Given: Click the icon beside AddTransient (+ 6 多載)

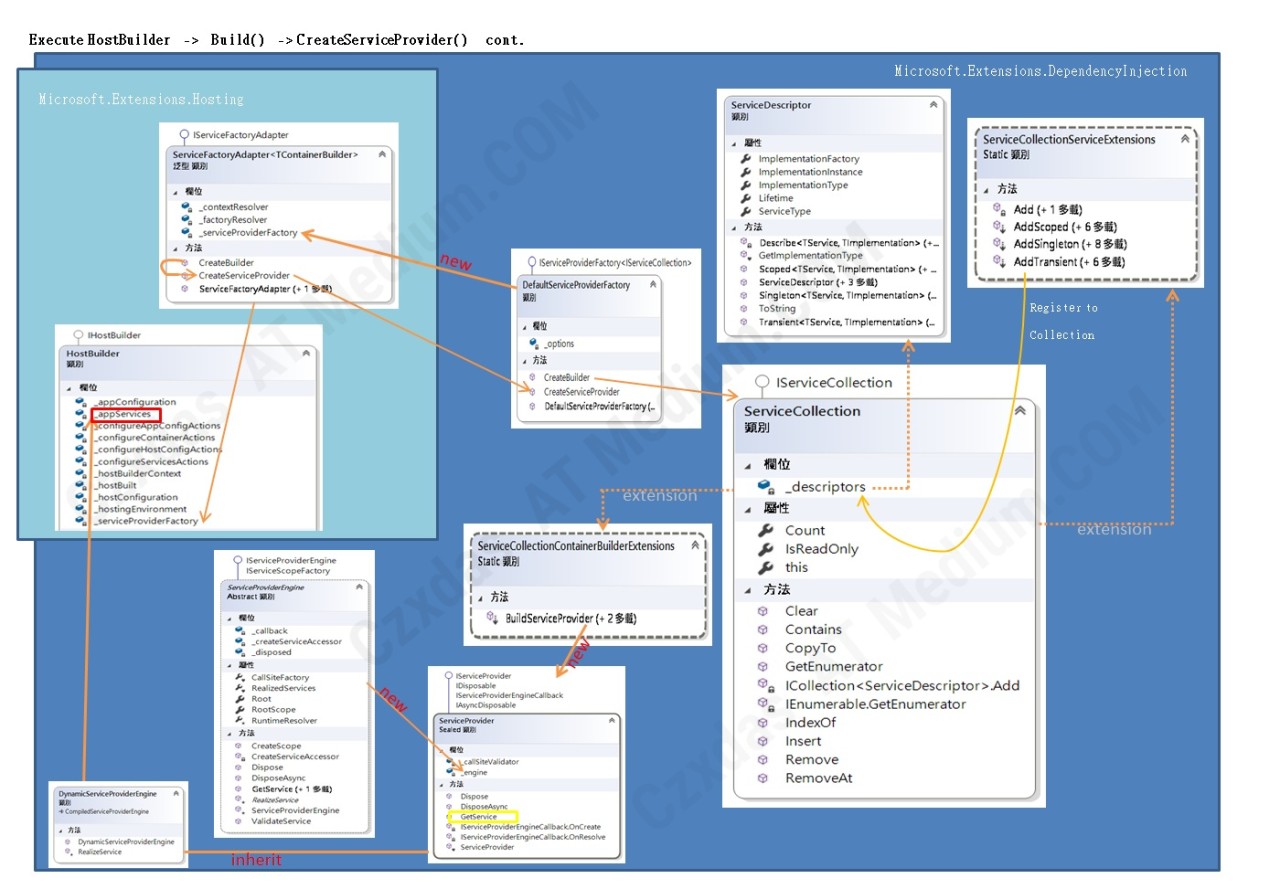Looking at the screenshot, I should click(998, 262).
